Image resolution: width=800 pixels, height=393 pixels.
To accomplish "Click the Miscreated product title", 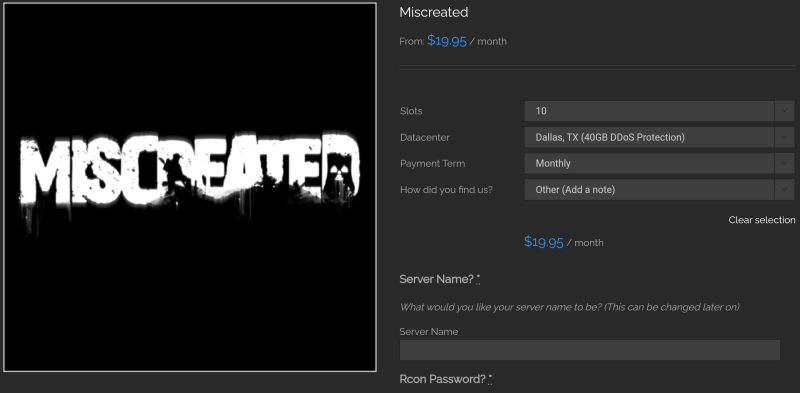I will point(434,12).
